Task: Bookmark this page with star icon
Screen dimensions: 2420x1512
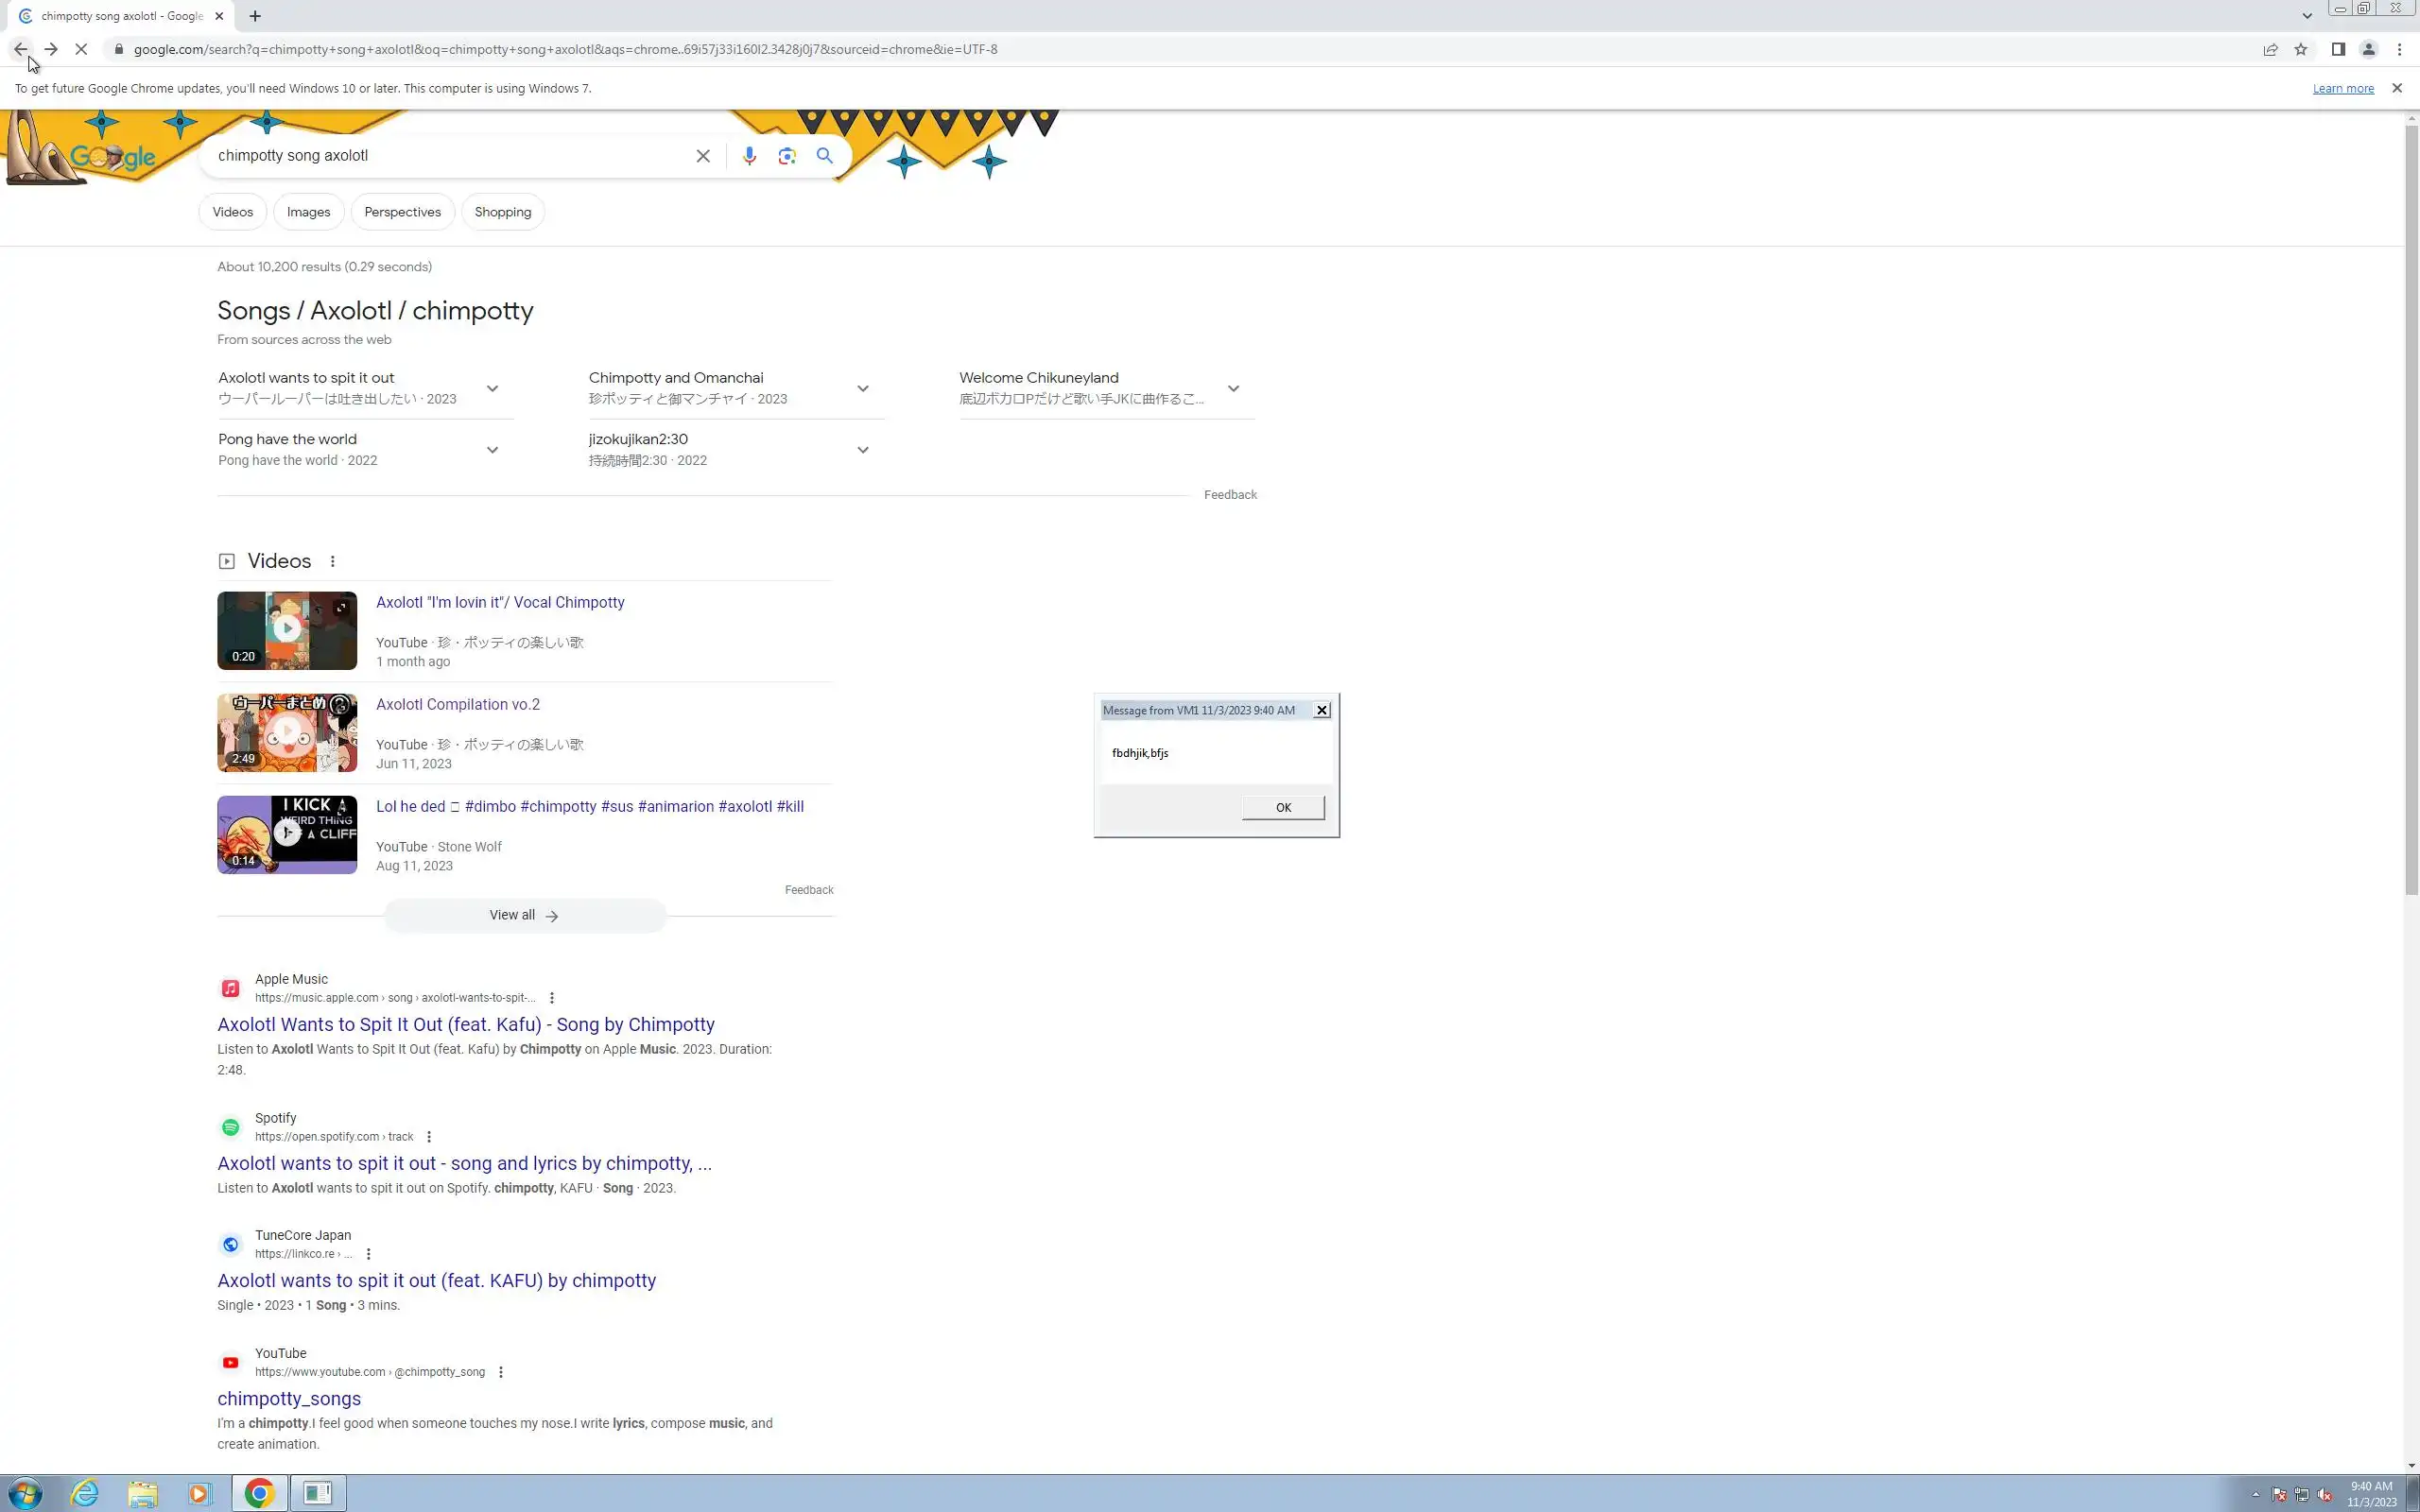Action: [x=2301, y=49]
